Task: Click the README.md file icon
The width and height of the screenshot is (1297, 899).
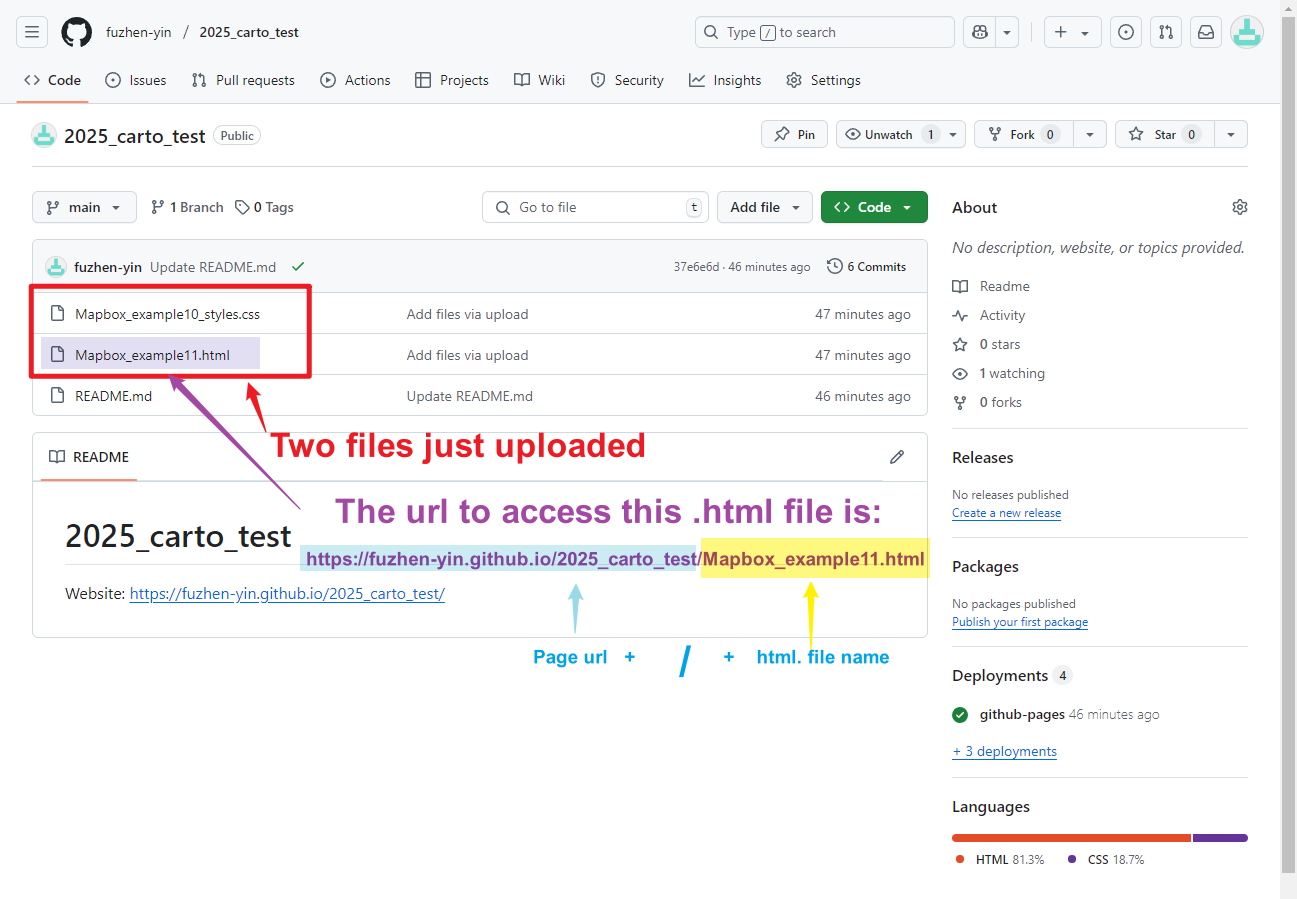Action: 57,396
